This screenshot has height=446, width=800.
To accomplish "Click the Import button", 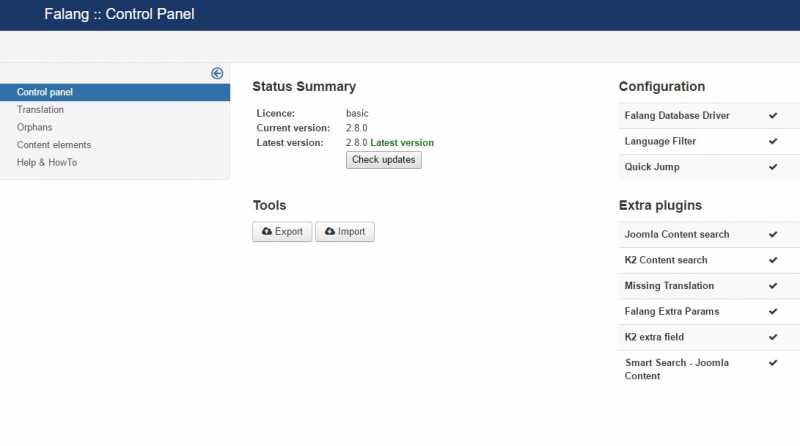I will point(345,232).
